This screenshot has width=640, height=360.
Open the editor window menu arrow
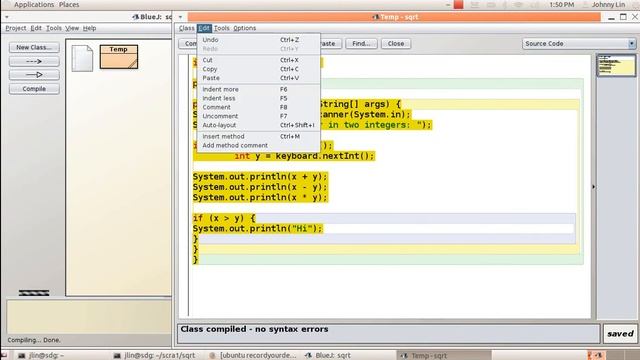point(180,17)
